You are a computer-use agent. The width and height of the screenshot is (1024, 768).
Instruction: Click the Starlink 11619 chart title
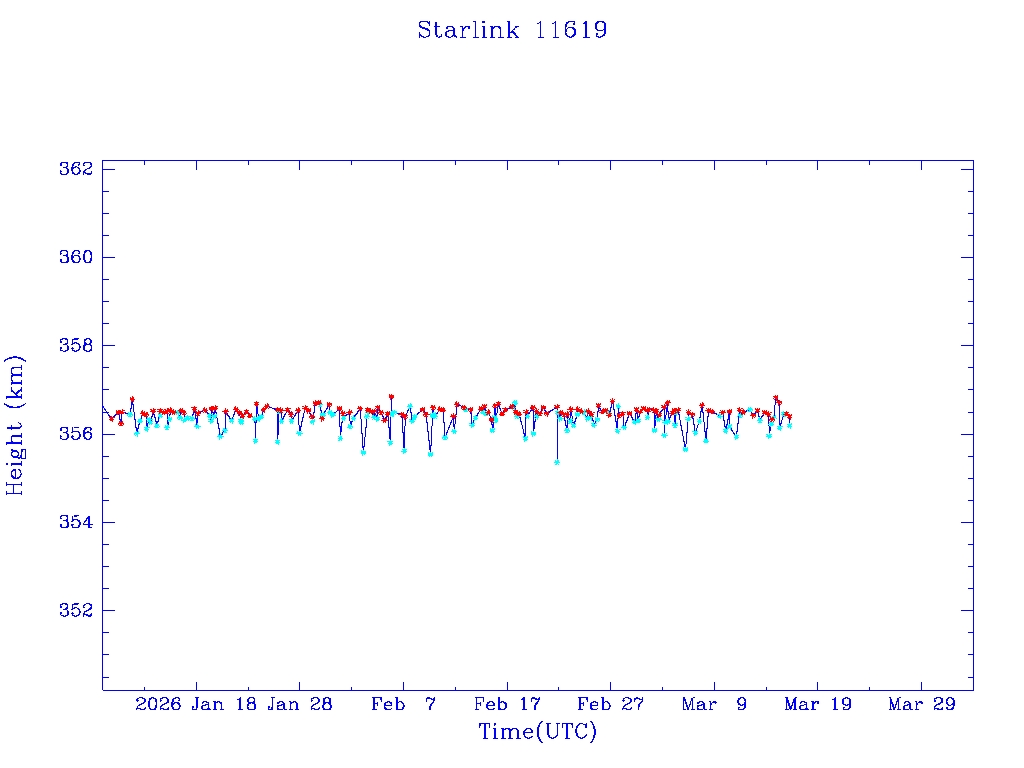coord(512,30)
